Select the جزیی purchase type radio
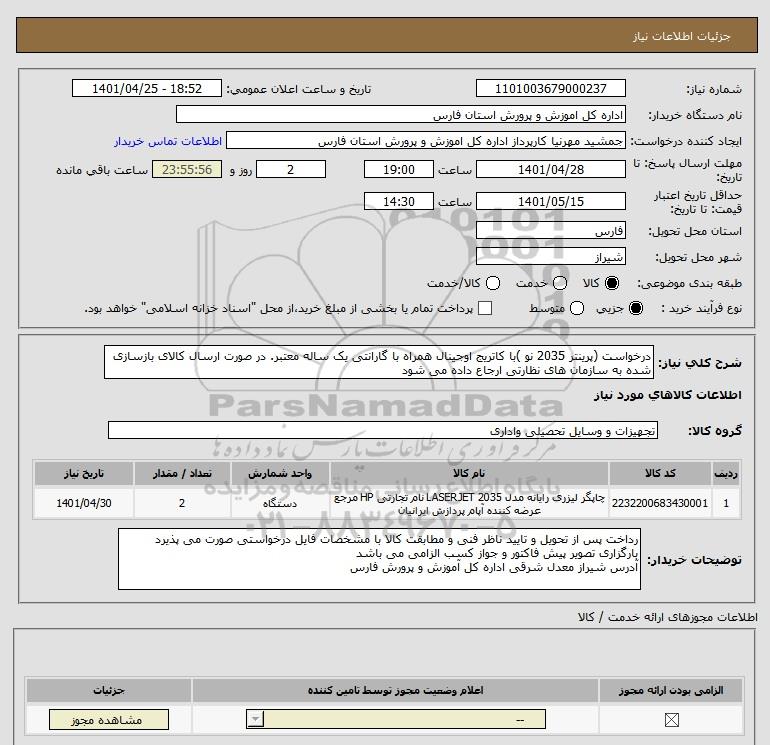770x745 pixels. [635, 308]
